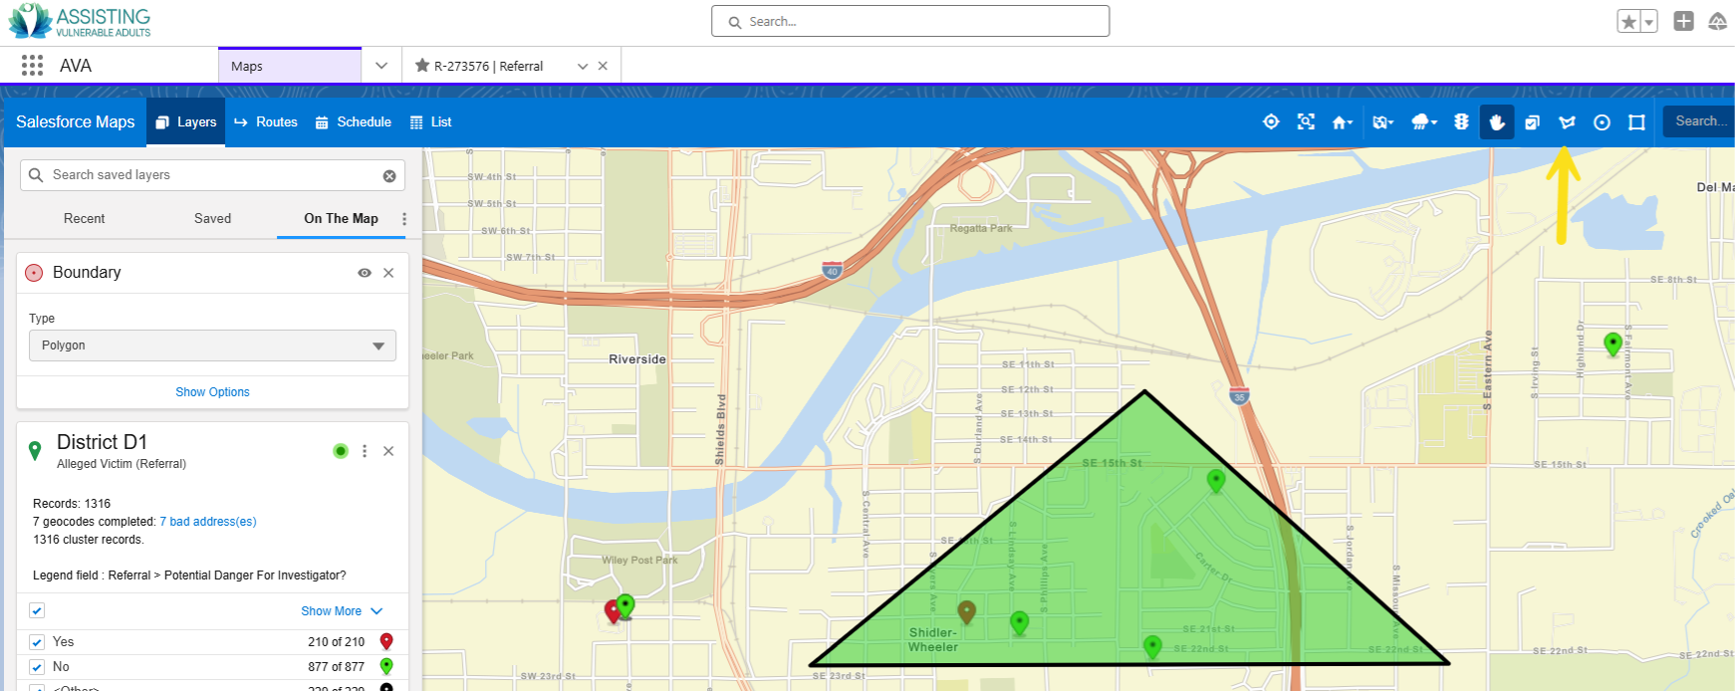
Task: Click the I-35 highway shield on map
Action: click(x=1239, y=396)
